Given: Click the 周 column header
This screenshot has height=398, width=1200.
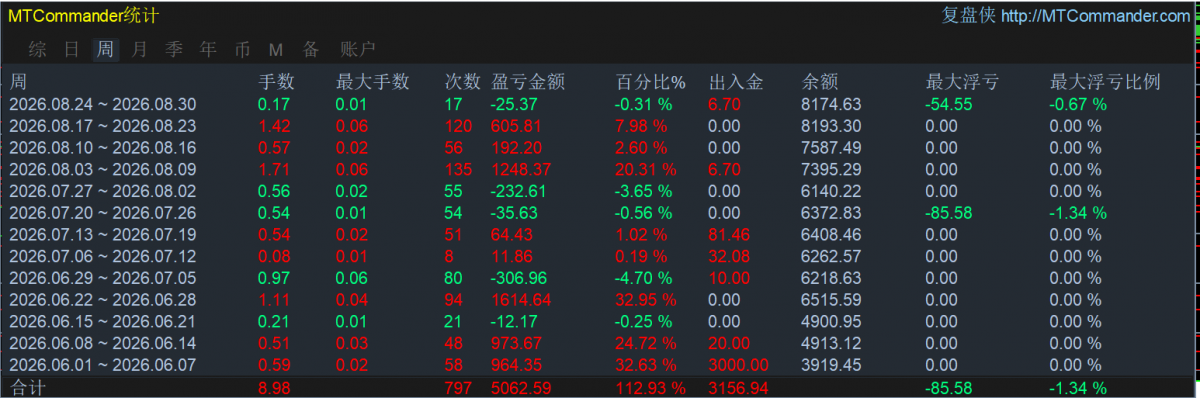Looking at the screenshot, I should tap(18, 82).
